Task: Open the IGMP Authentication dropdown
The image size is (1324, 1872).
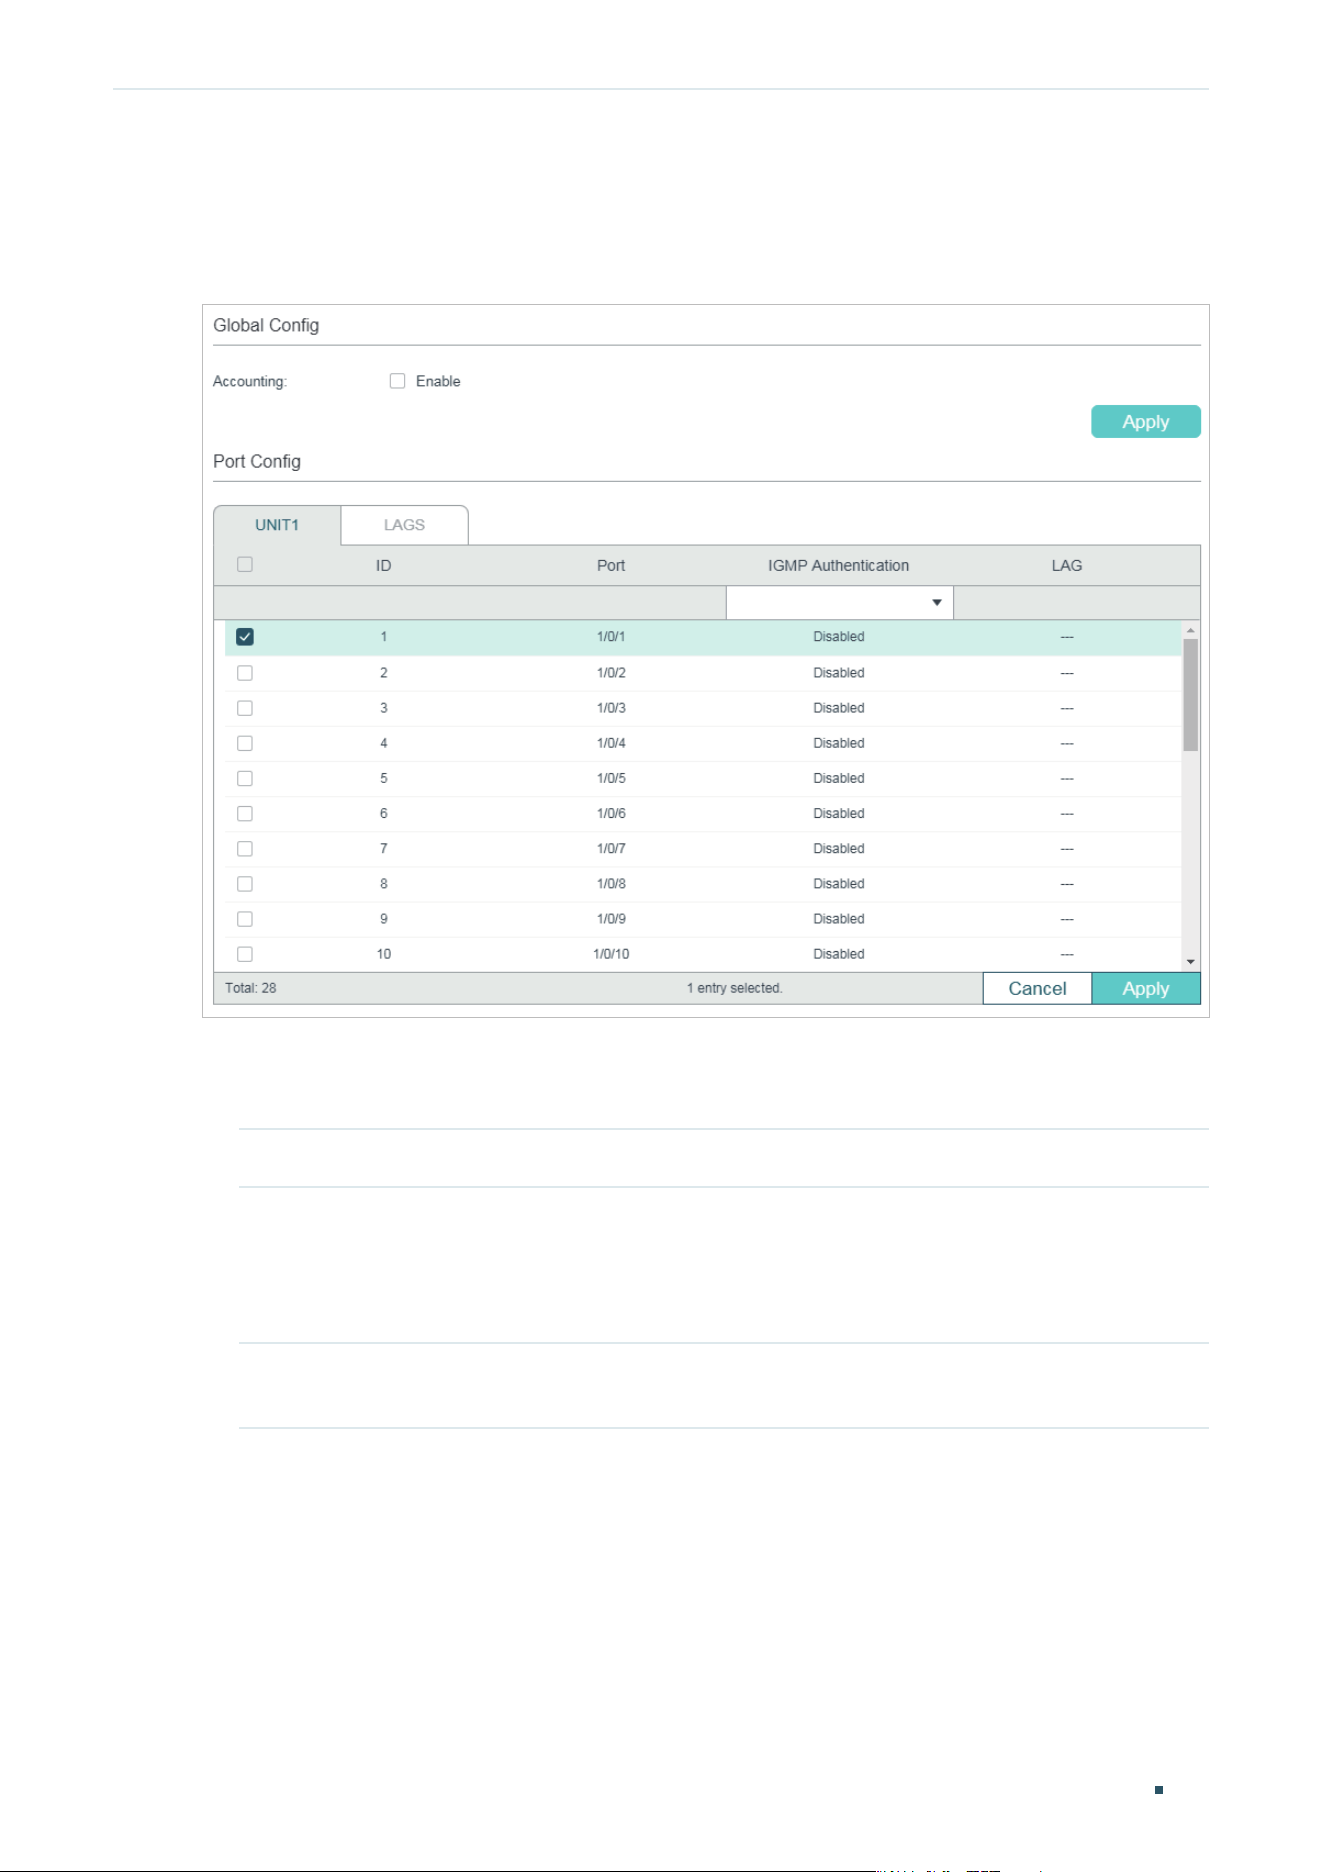Action: (839, 603)
